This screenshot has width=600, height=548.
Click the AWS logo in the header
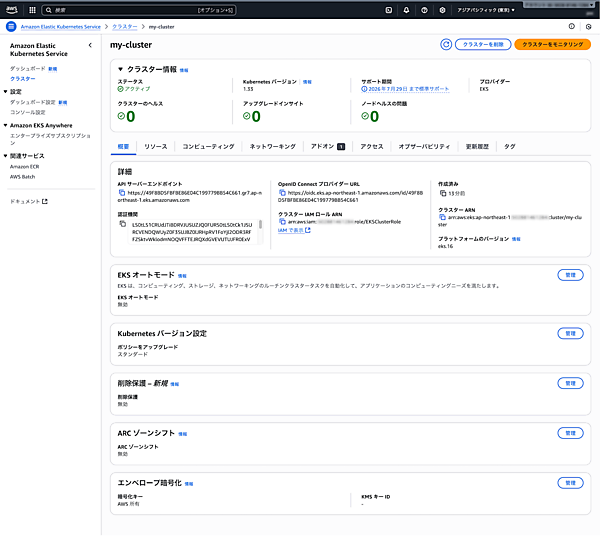coord(12,9)
